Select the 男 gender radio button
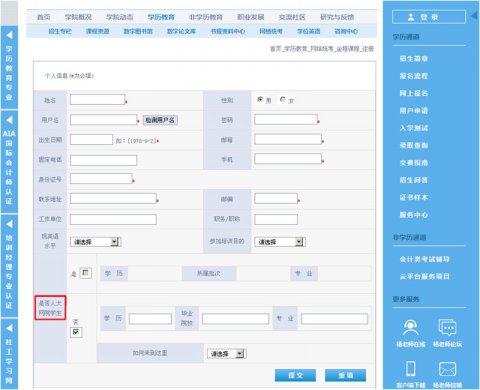Image resolution: width=480 pixels, height=390 pixels. [260, 99]
